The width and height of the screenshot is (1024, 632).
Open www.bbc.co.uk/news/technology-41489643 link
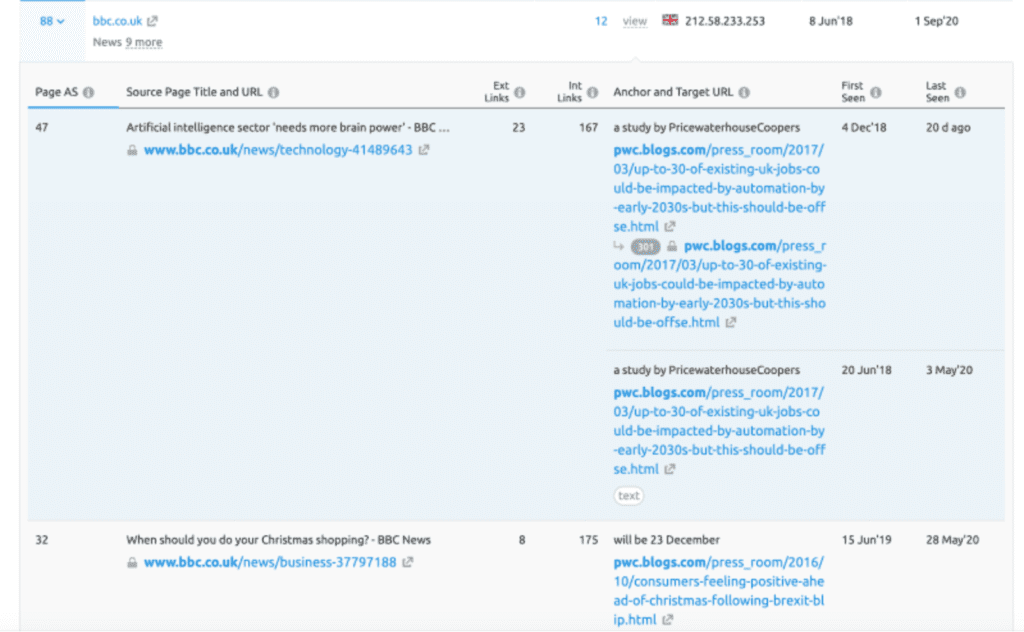click(278, 150)
